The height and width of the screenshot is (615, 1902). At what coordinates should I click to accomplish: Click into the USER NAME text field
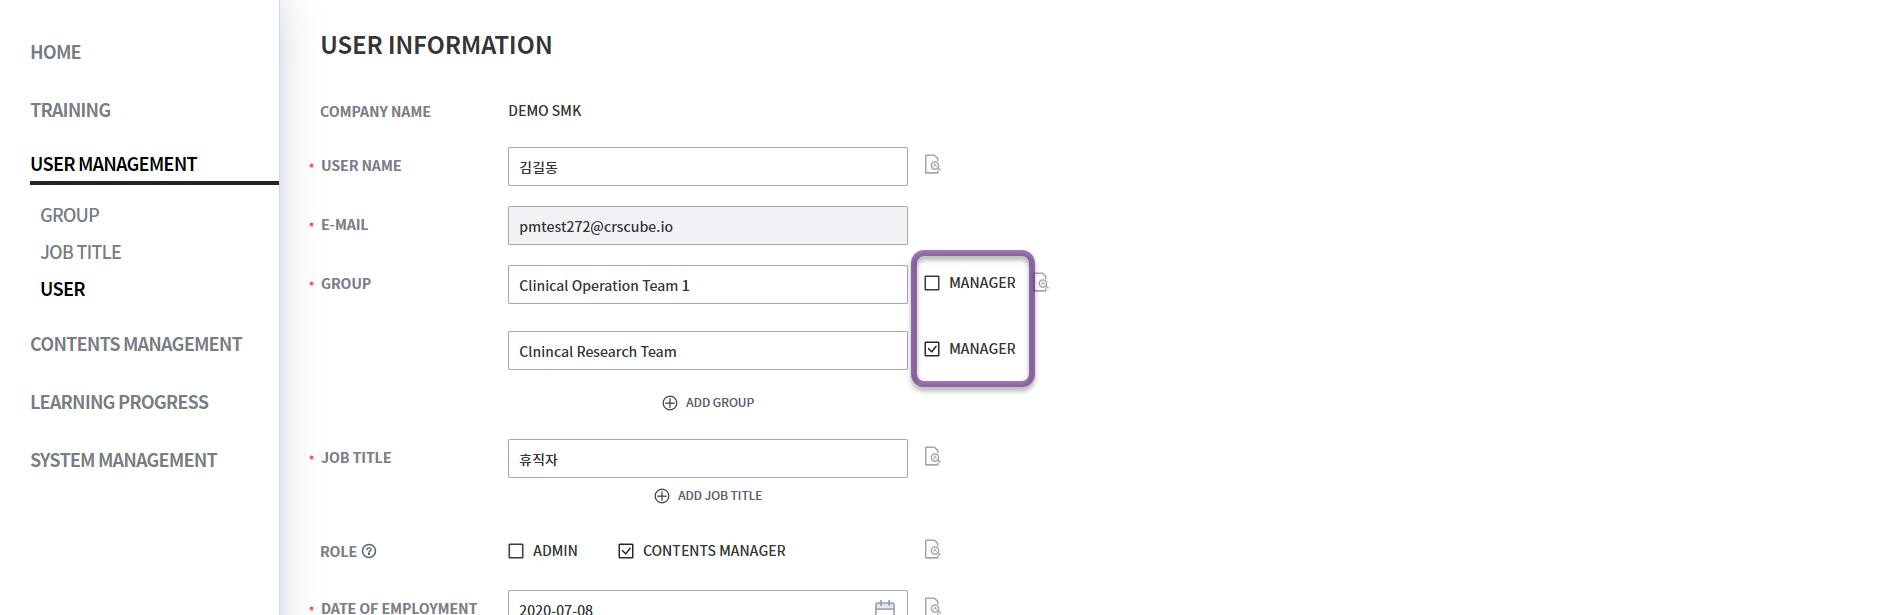(707, 167)
